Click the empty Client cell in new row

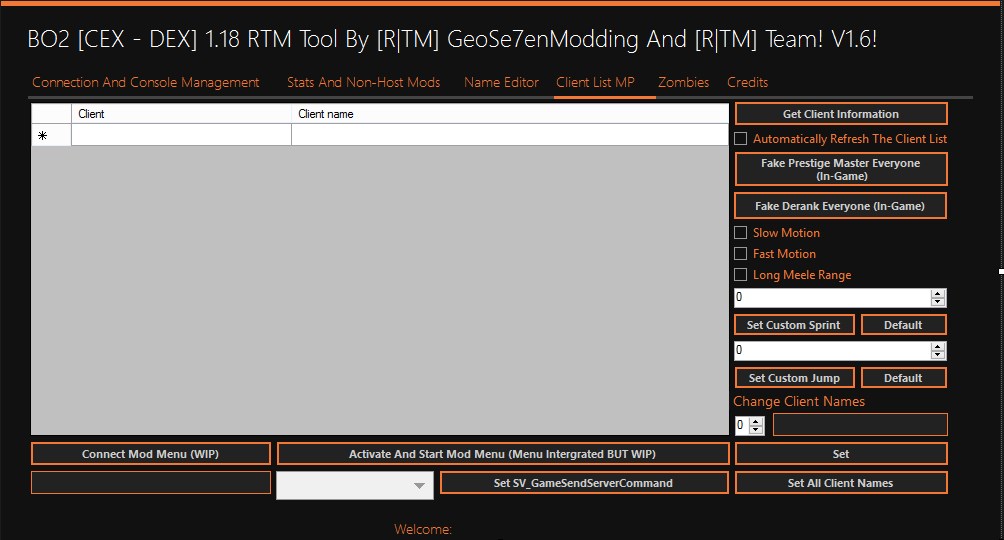181,135
